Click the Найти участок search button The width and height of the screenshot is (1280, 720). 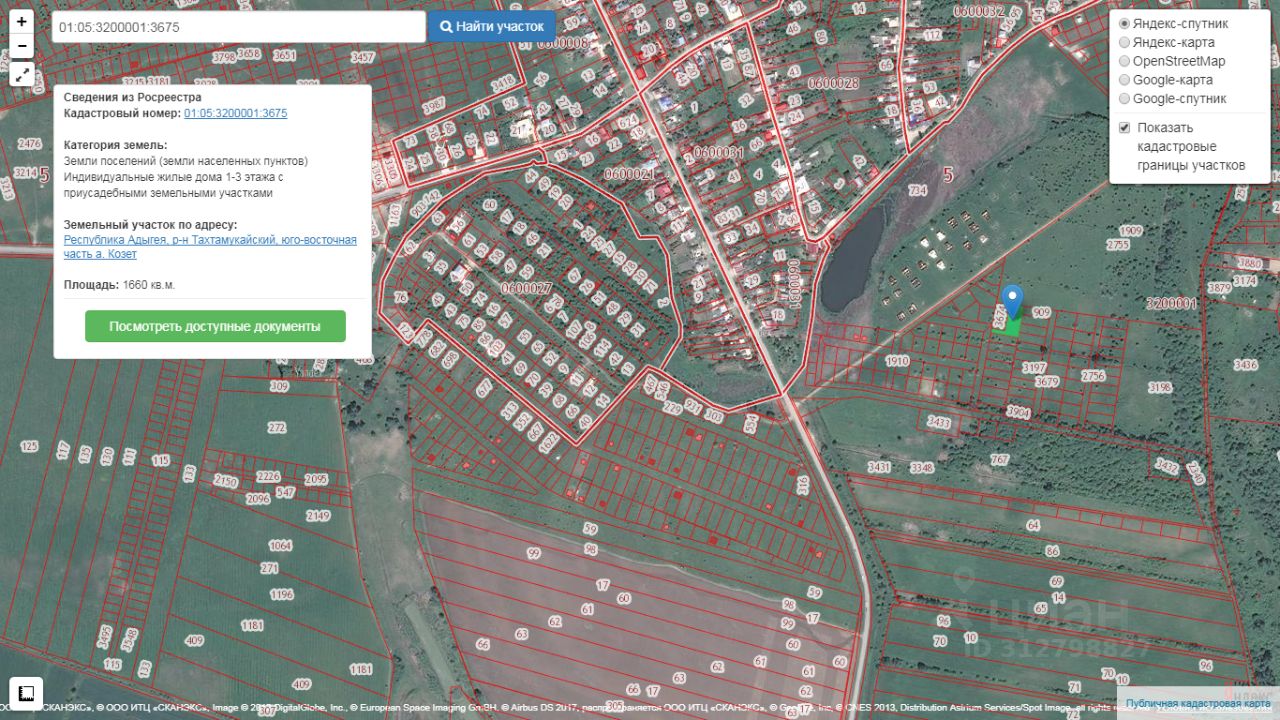coord(492,27)
